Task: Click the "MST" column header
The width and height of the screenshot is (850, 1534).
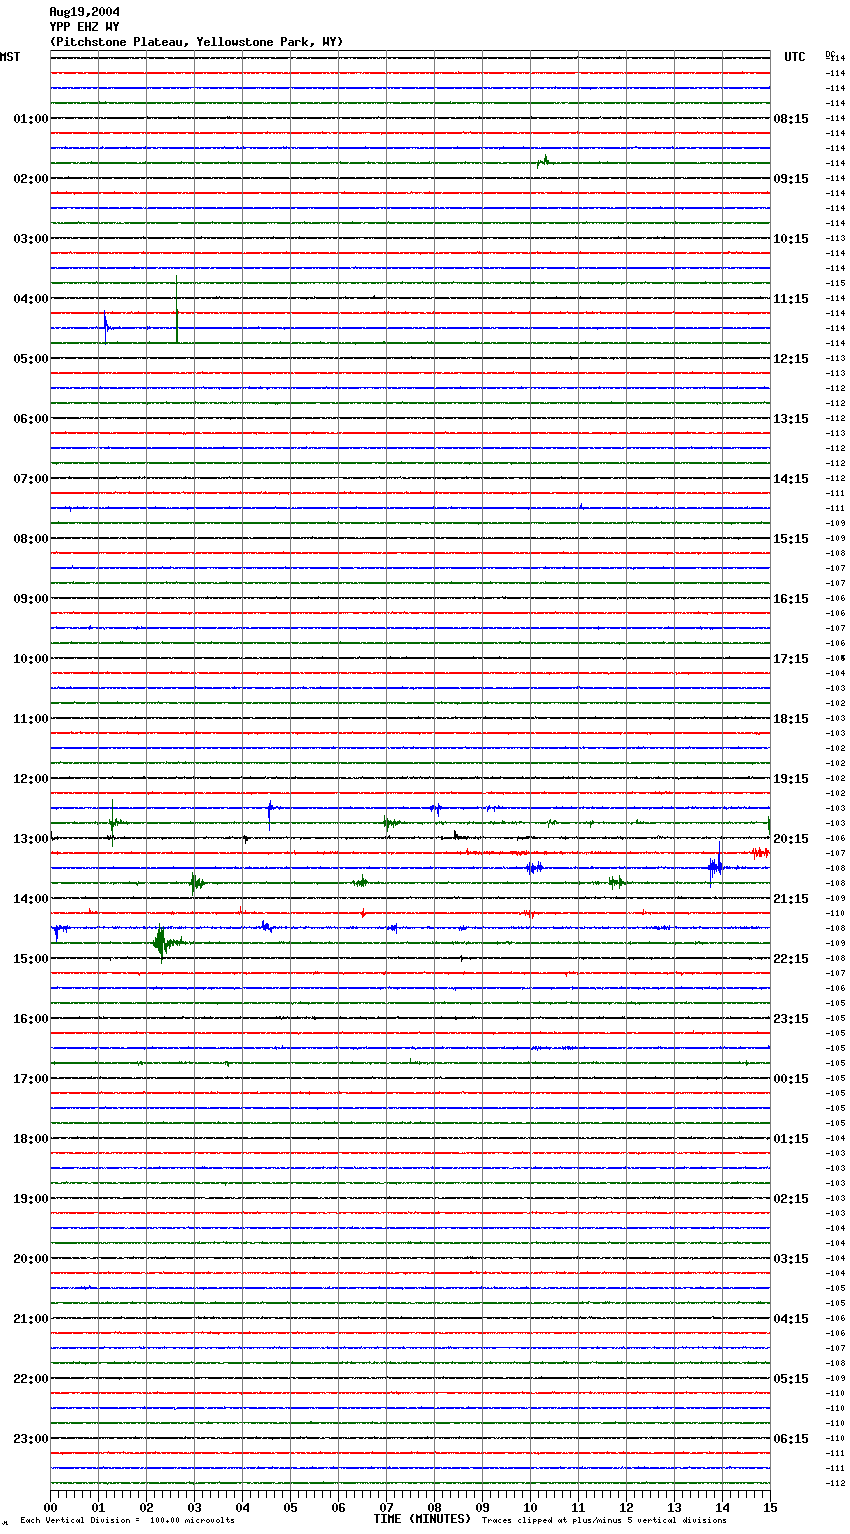Action: coord(10,57)
